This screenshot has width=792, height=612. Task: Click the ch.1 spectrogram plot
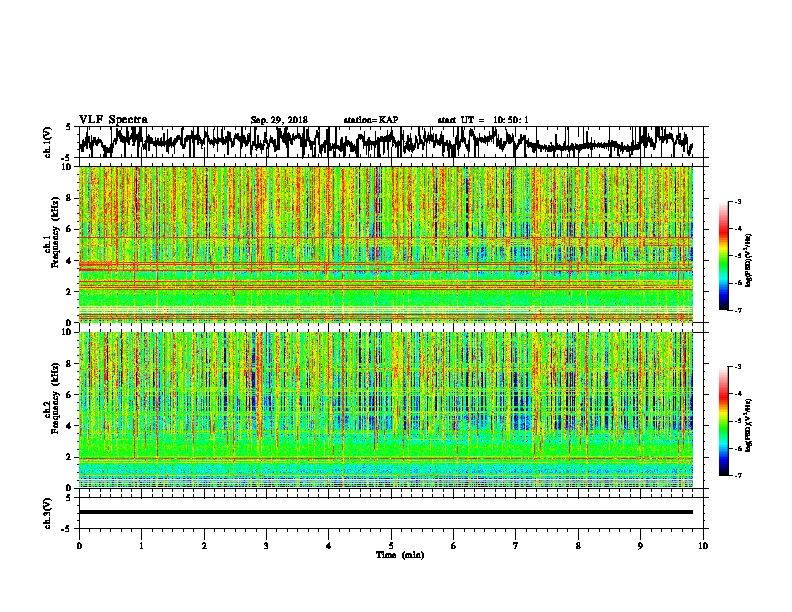click(x=386, y=244)
